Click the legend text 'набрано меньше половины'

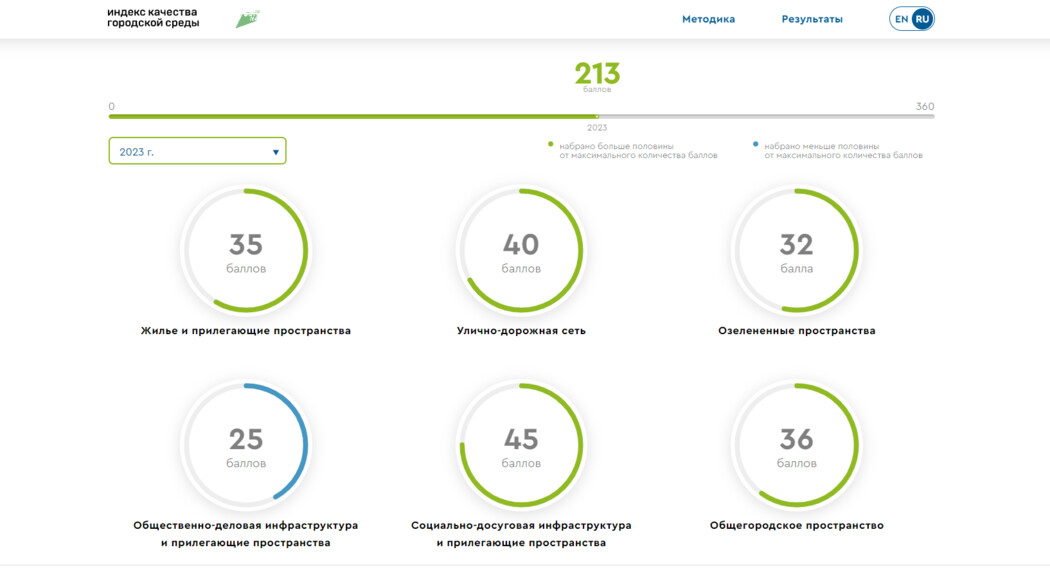(x=843, y=151)
